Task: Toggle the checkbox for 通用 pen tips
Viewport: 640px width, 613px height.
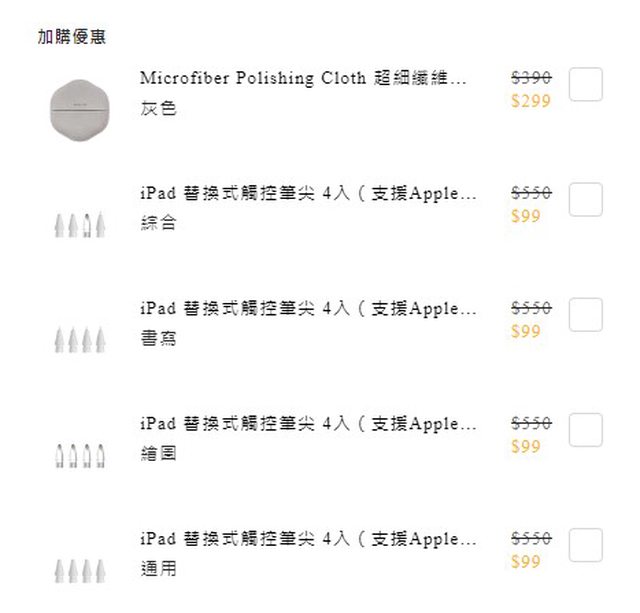Action: [585, 545]
